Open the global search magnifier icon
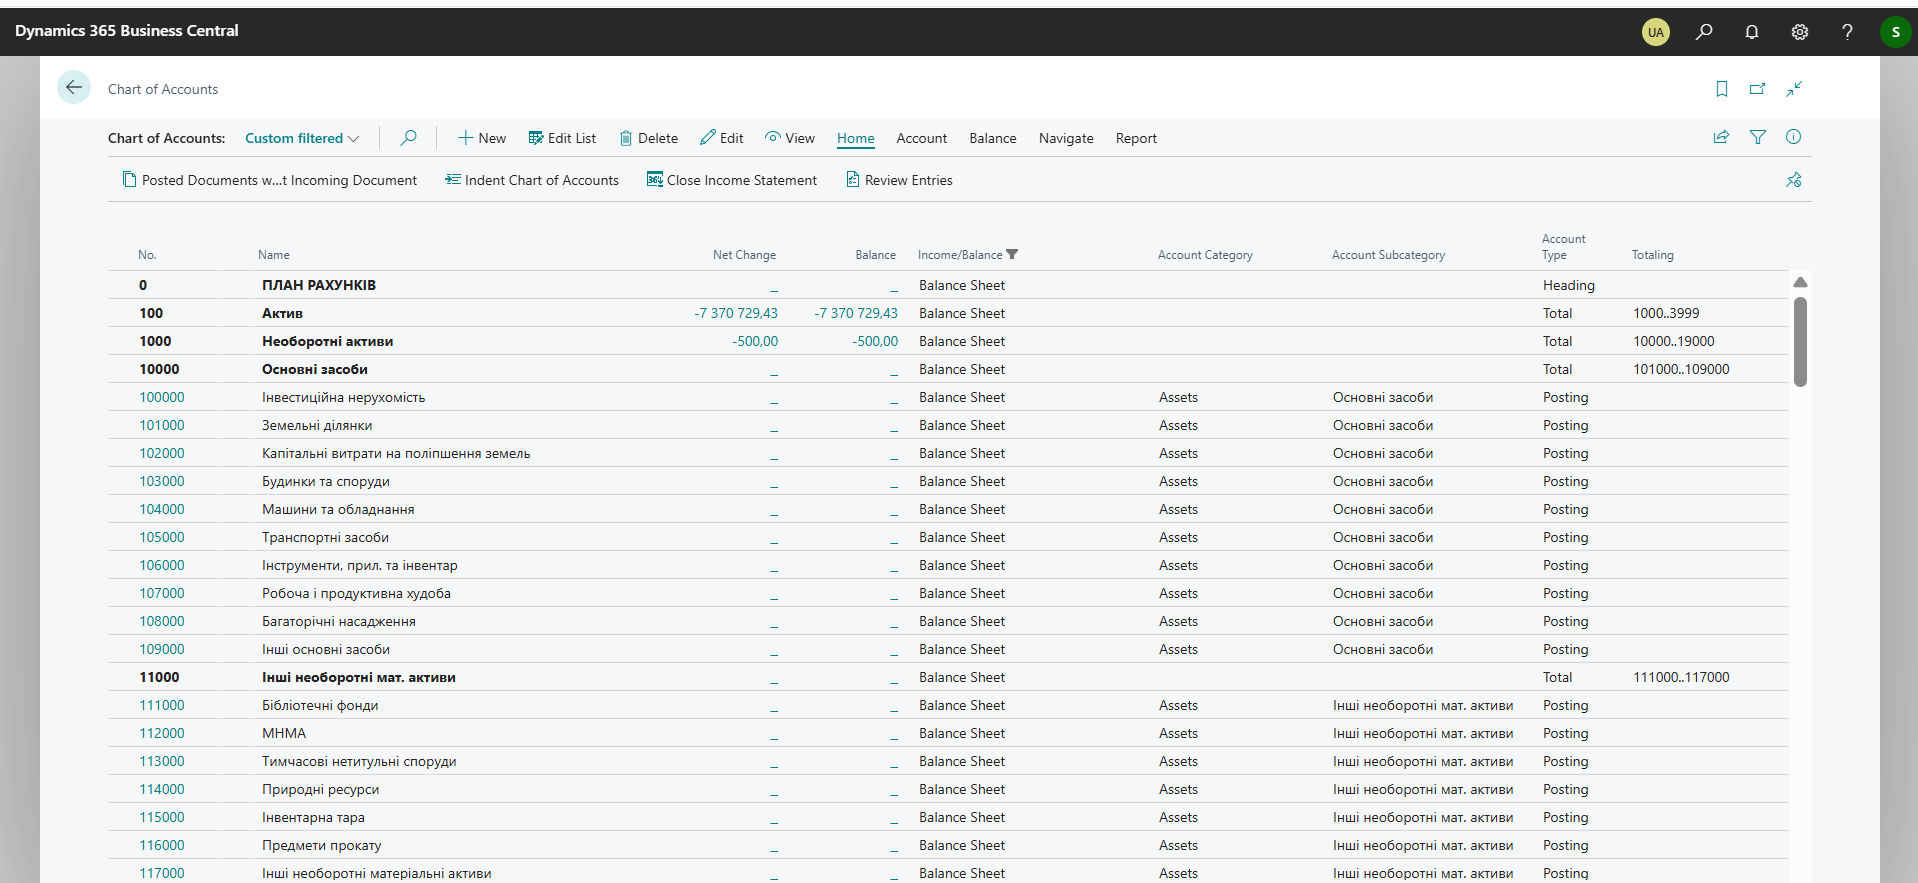 (x=1704, y=32)
